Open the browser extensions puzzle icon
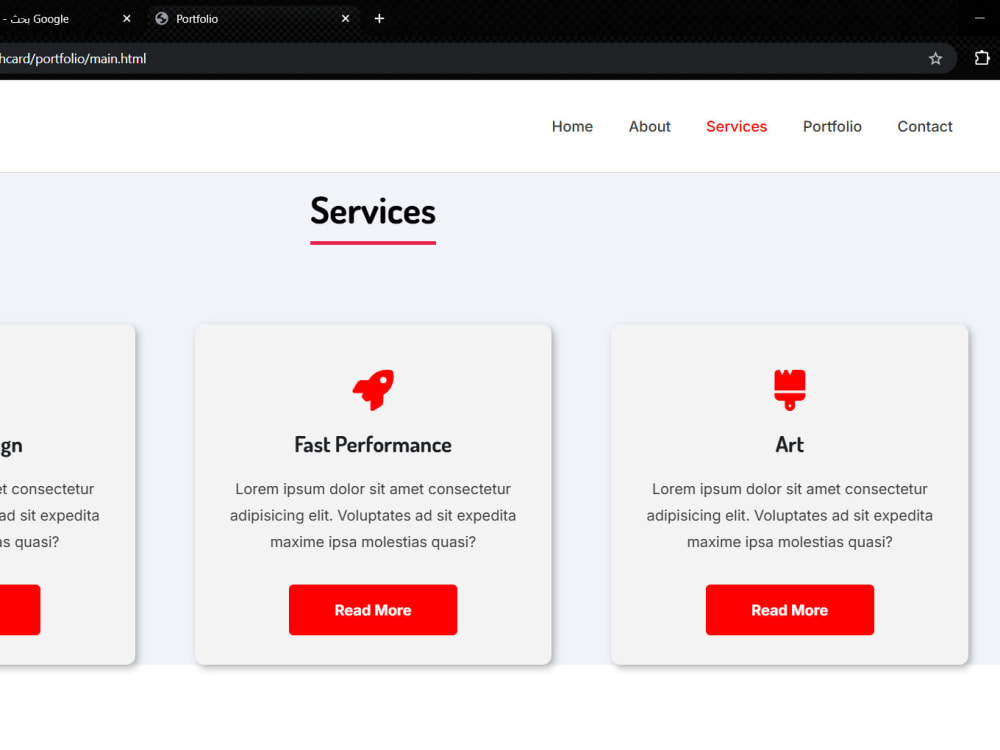The height and width of the screenshot is (750, 1000). point(982,58)
